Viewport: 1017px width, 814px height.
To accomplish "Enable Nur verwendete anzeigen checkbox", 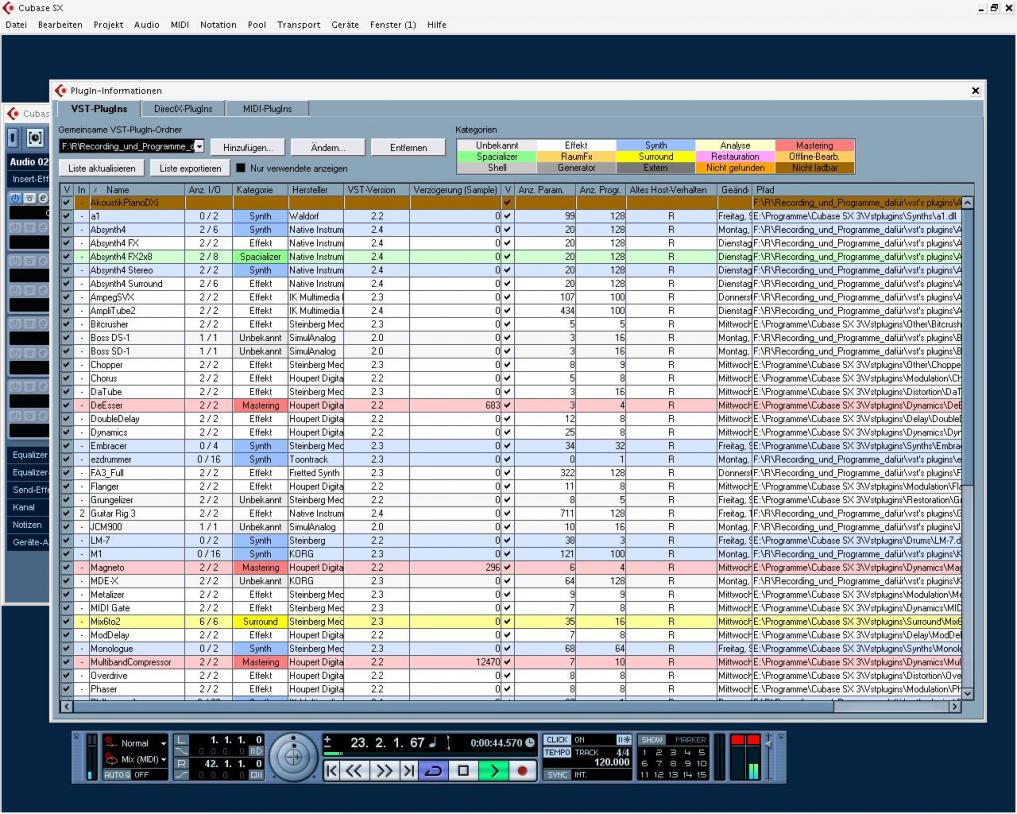I will 241,168.
